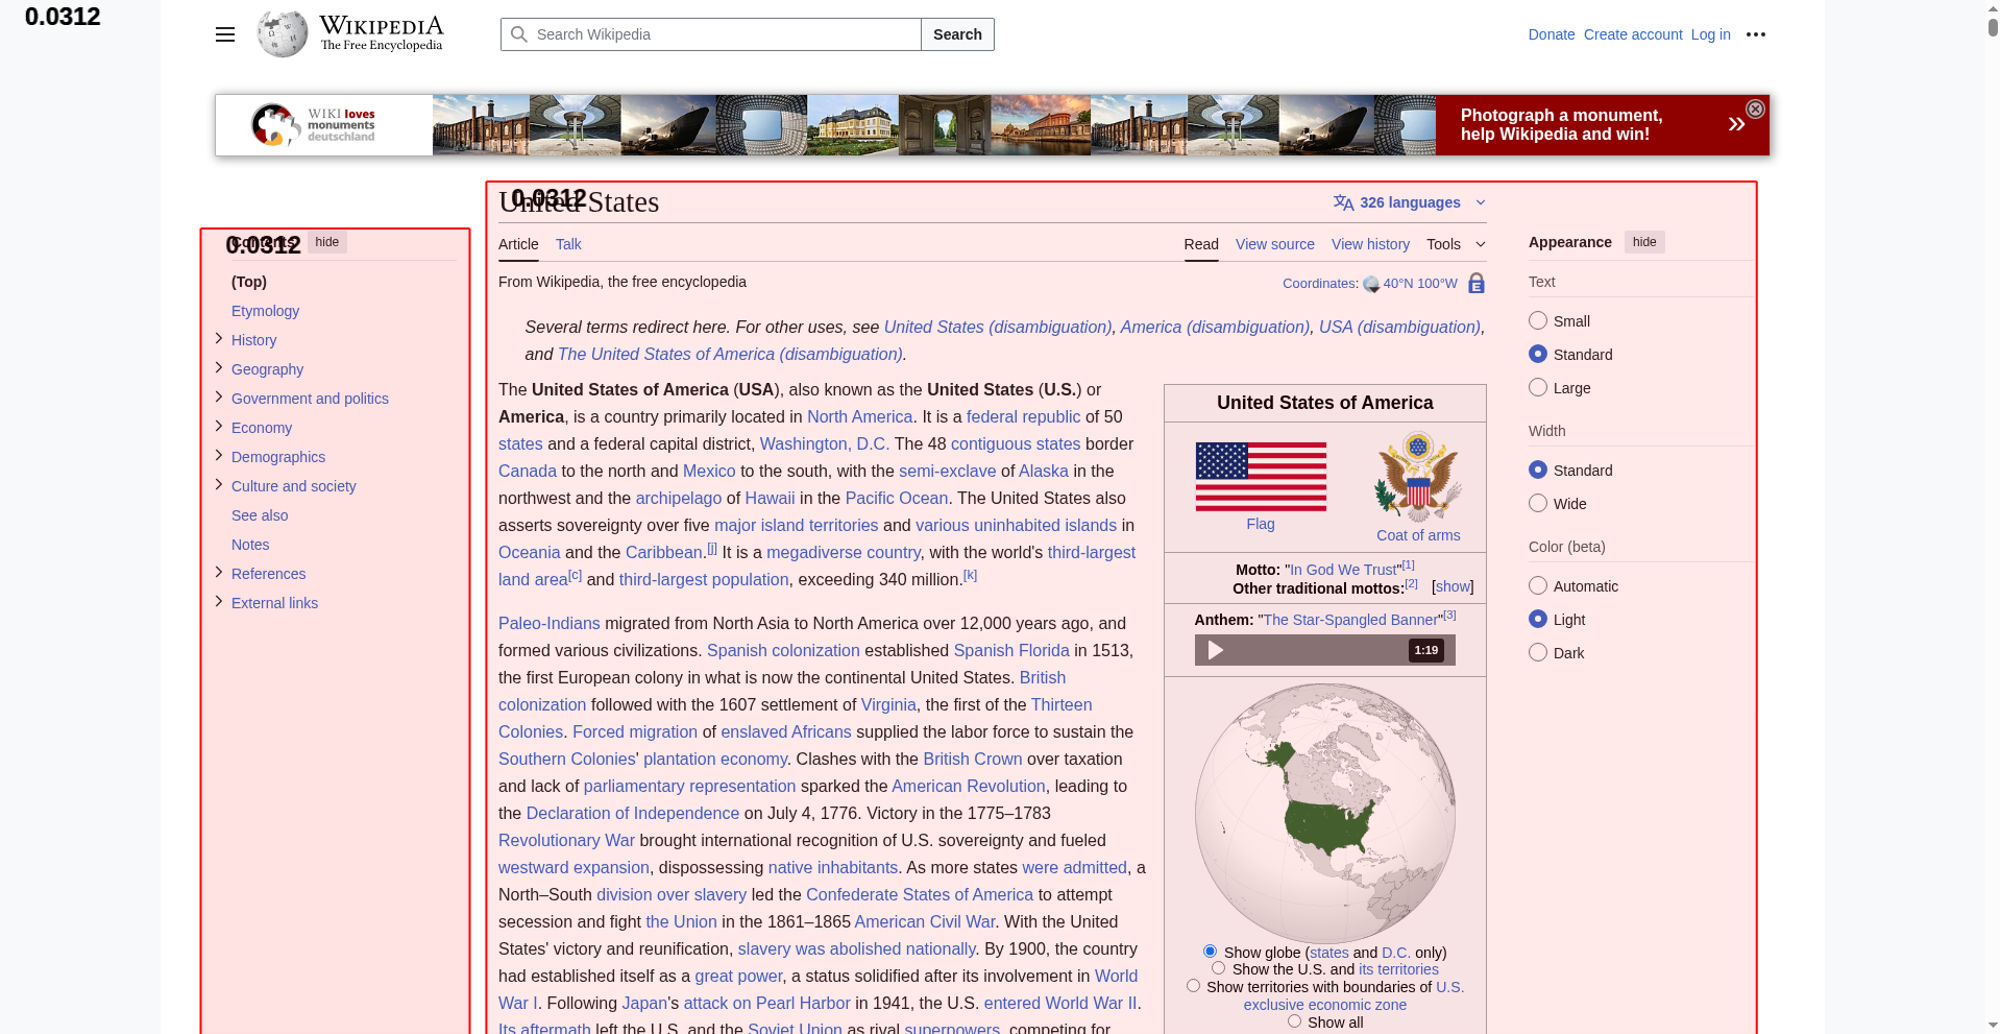Click the Donate link
The width and height of the screenshot is (2000, 1034).
pyautogui.click(x=1551, y=34)
